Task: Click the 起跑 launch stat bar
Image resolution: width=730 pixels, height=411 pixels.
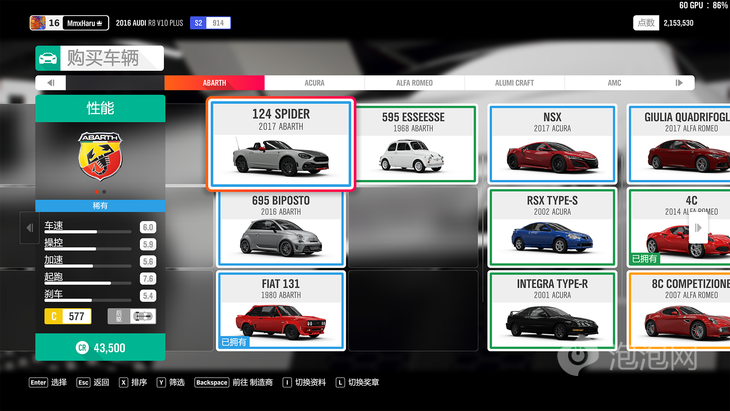Action: point(88,283)
